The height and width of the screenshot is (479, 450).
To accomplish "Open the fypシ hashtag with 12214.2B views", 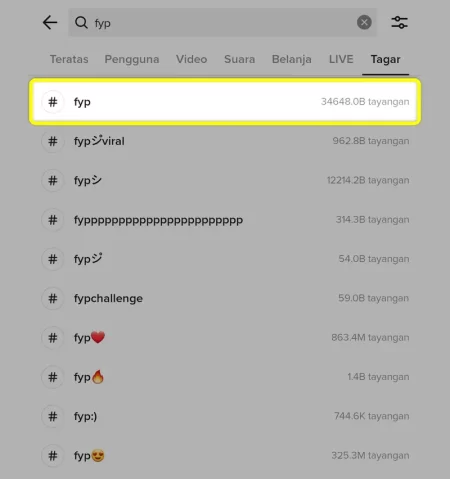I will [x=225, y=180].
